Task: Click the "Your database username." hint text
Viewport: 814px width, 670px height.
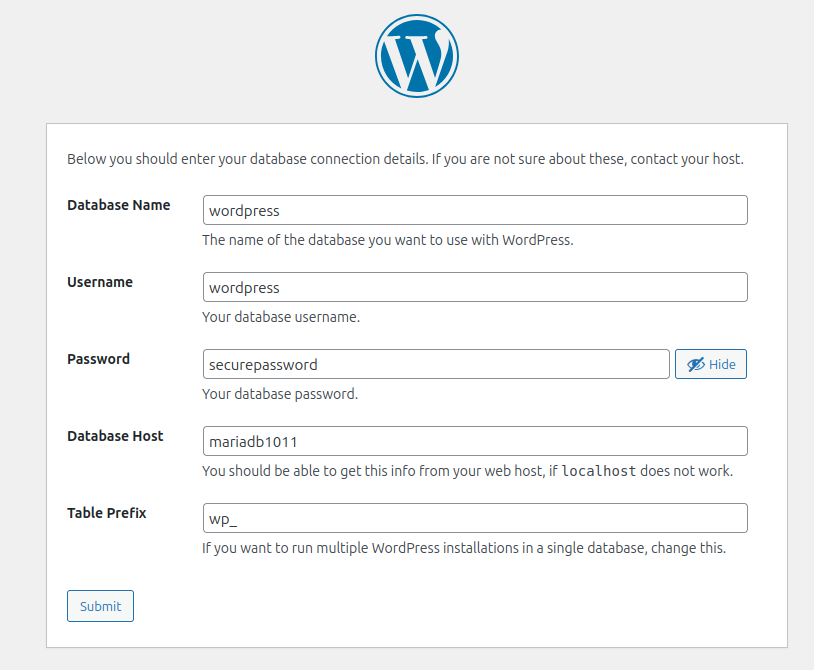Action: pos(281,317)
